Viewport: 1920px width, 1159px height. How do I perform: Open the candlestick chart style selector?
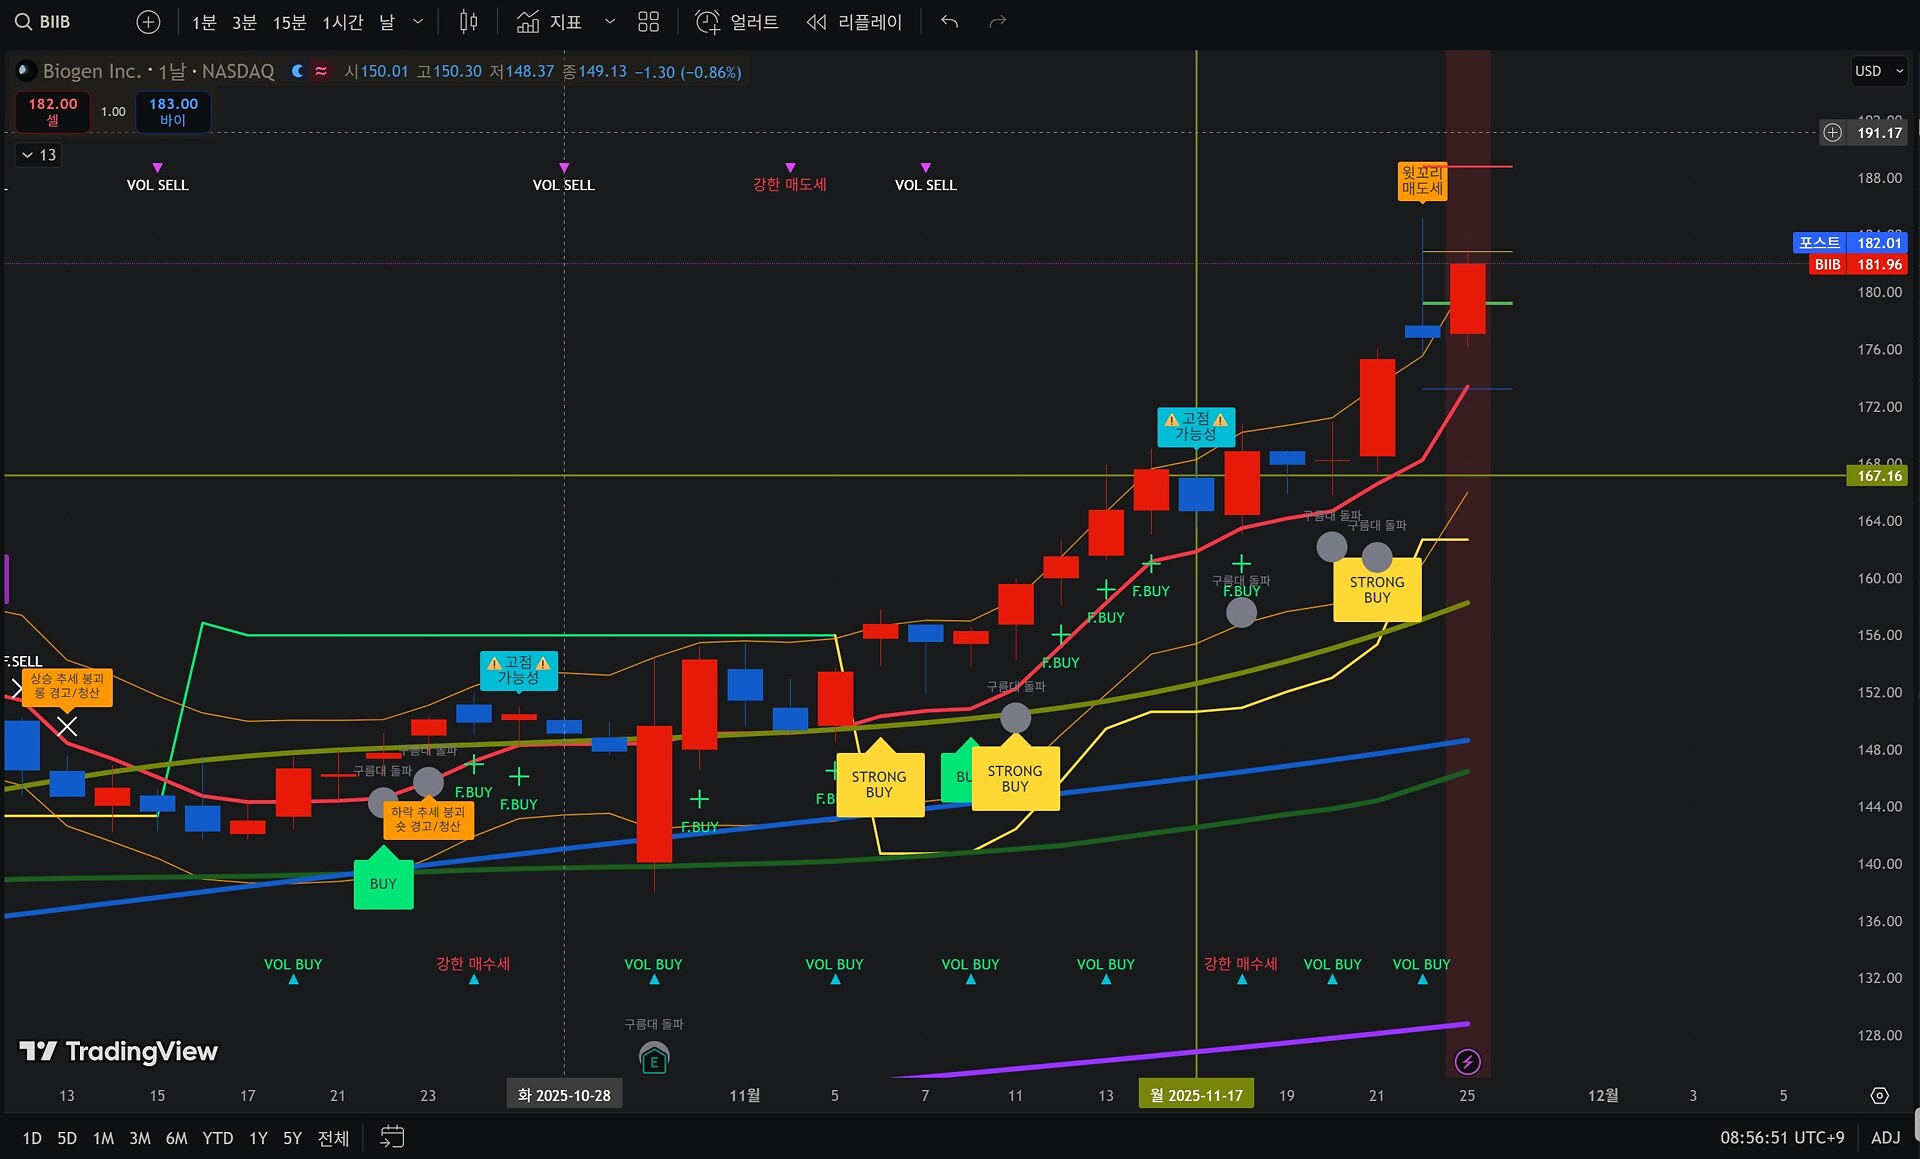(468, 22)
